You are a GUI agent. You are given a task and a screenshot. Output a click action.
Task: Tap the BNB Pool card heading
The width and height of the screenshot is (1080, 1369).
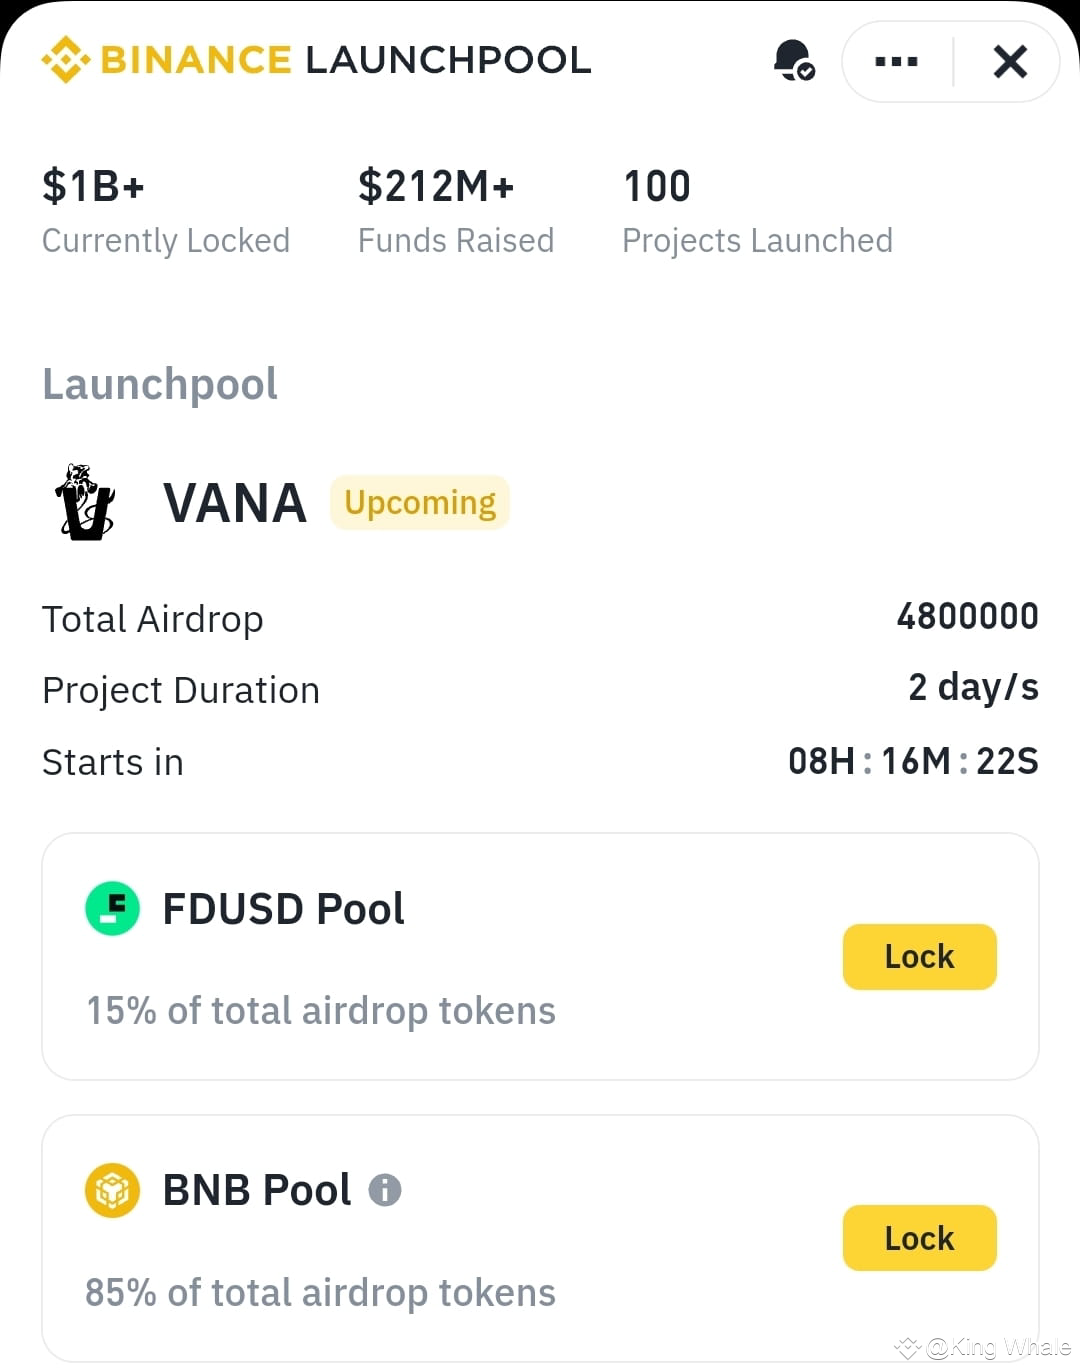coord(257,1190)
